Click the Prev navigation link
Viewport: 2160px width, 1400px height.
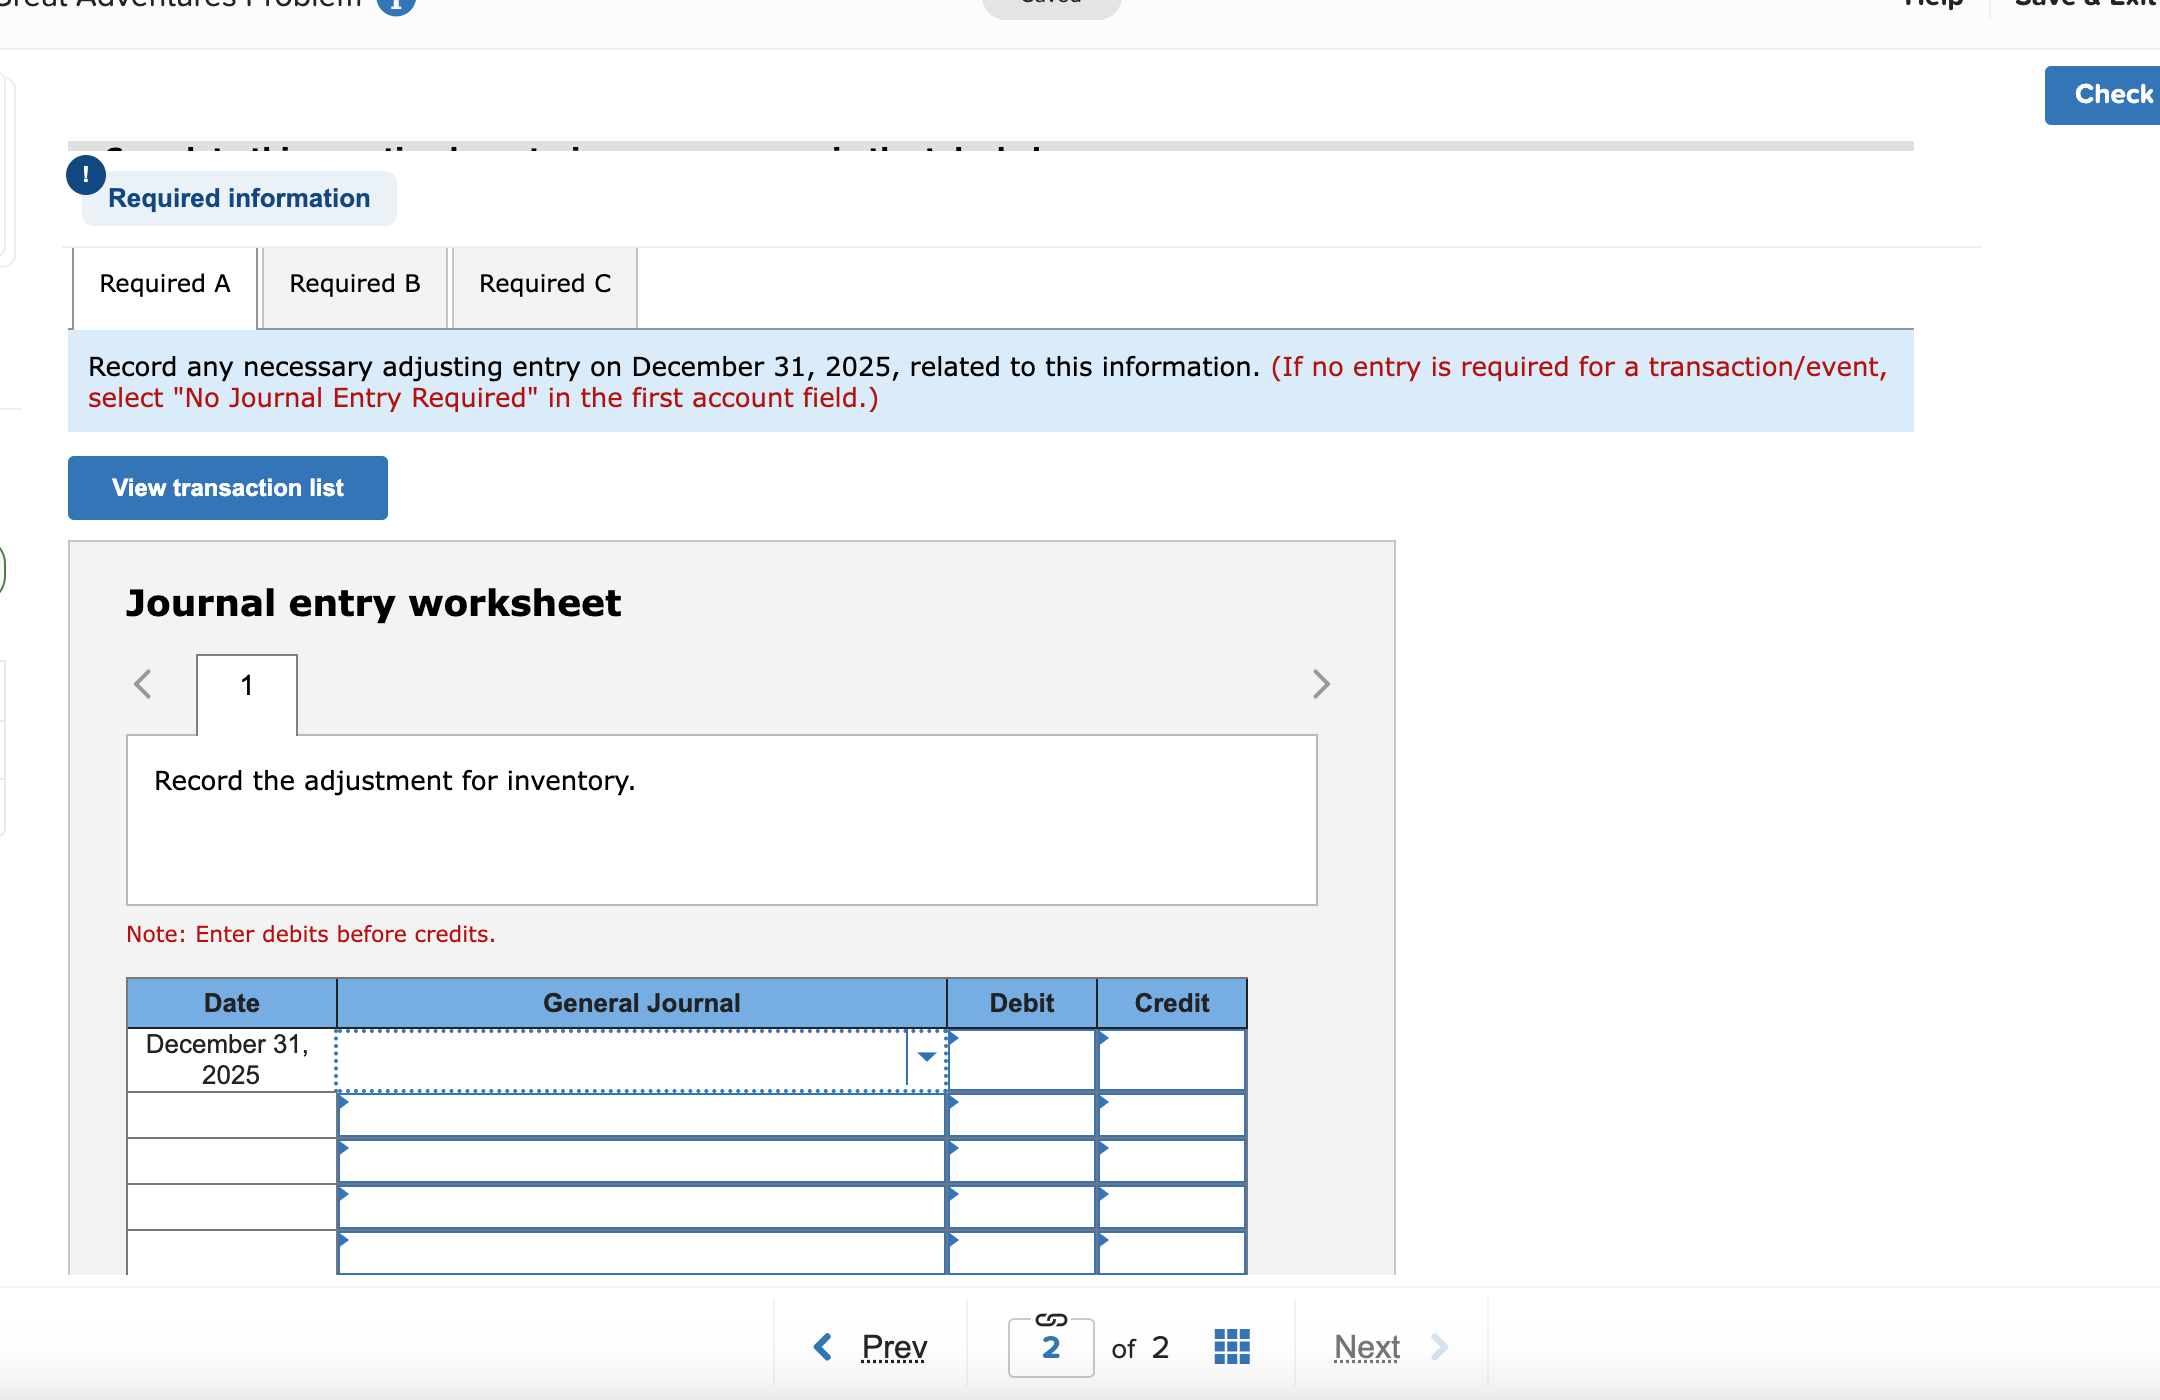click(894, 1347)
